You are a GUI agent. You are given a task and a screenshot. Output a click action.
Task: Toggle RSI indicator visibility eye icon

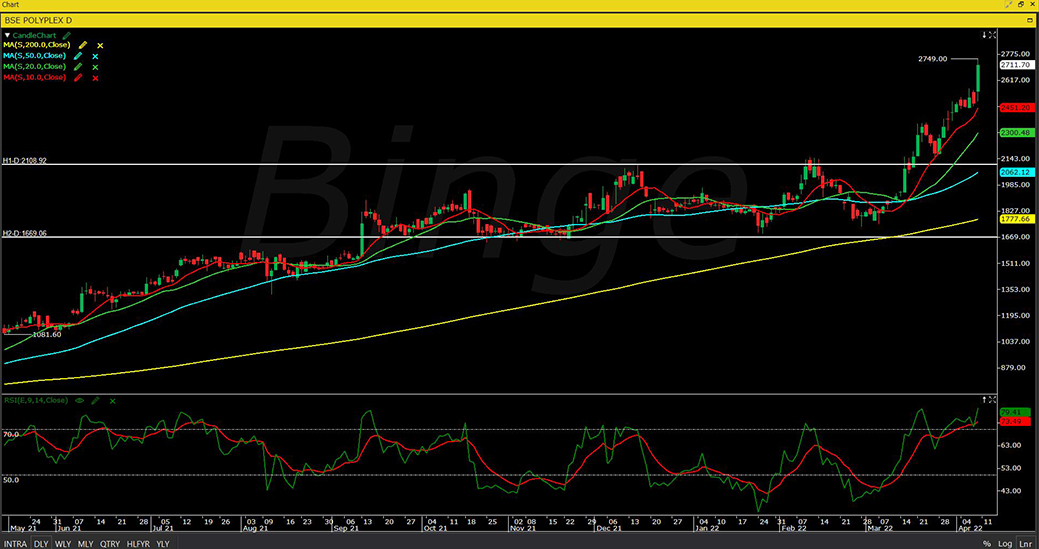pyautogui.click(x=80, y=401)
